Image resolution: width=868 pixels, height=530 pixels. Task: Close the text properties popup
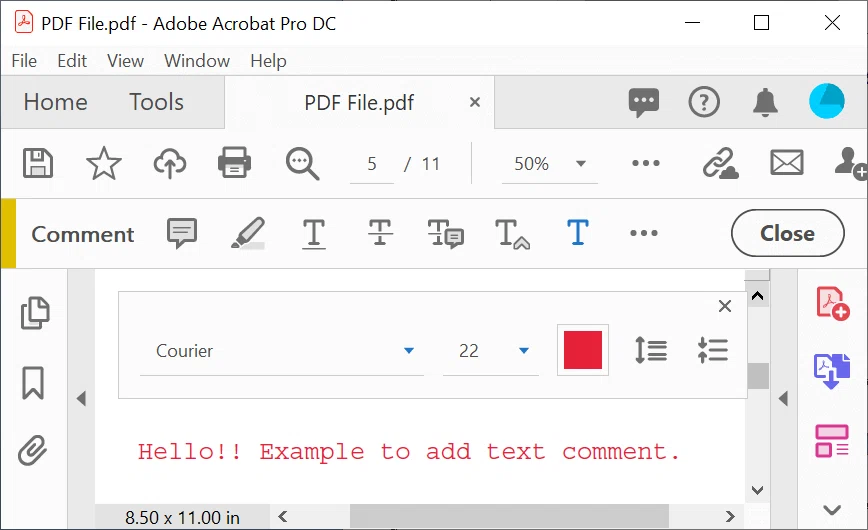pos(725,306)
